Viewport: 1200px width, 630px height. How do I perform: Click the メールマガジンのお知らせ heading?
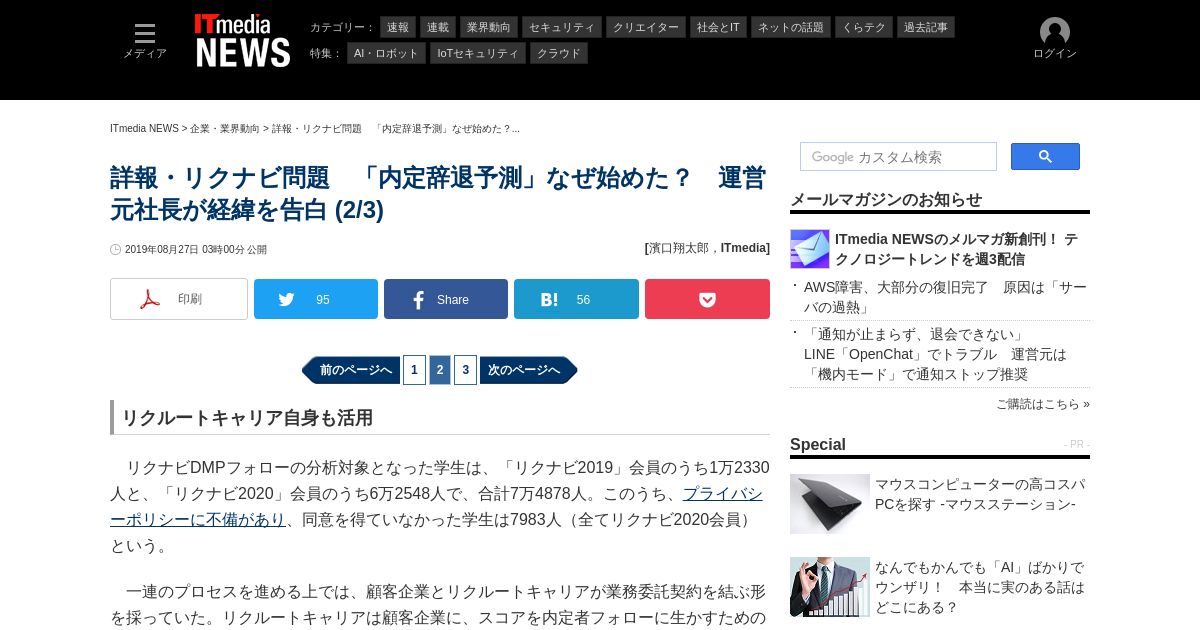[x=886, y=199]
